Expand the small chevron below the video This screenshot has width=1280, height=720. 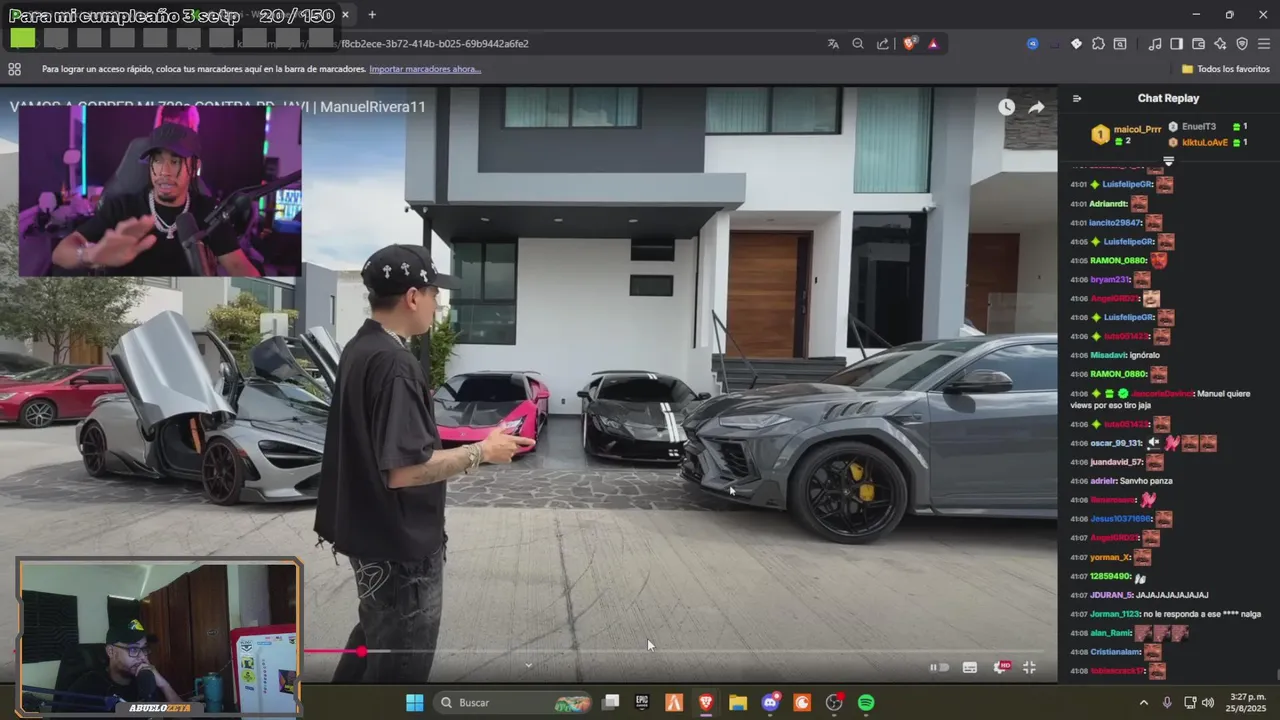click(x=529, y=665)
